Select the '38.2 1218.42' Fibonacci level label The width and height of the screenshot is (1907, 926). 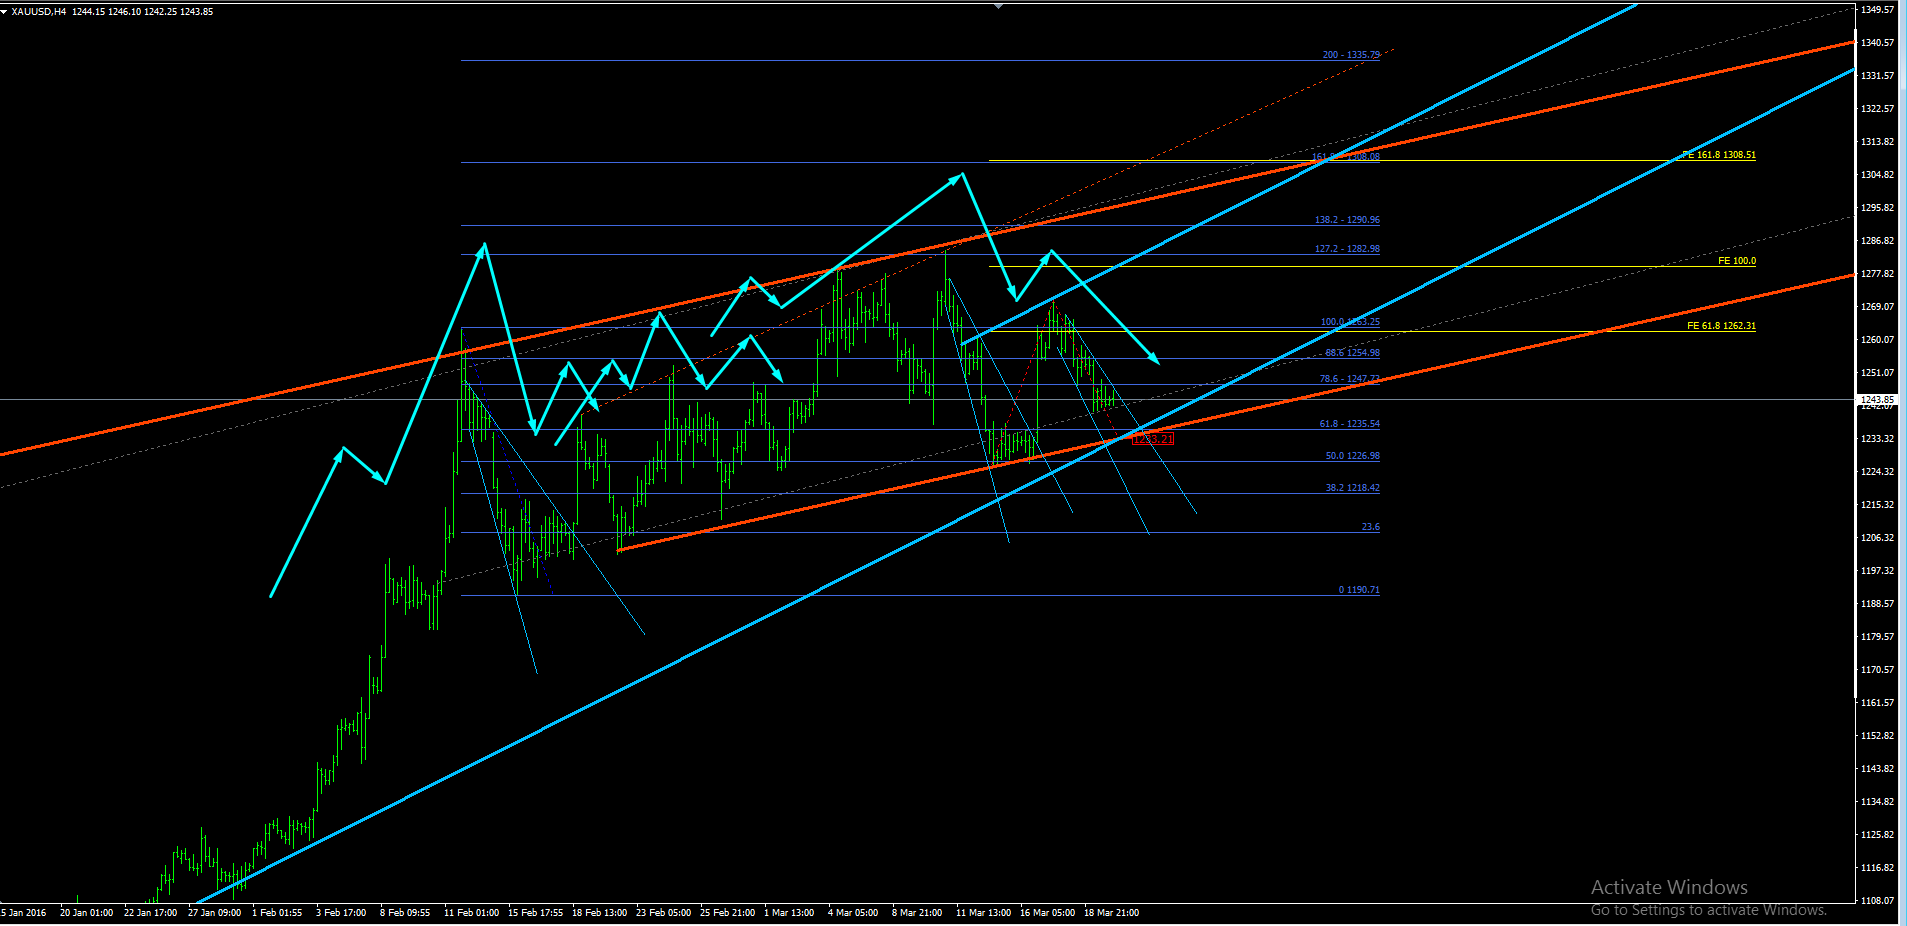1352,488
